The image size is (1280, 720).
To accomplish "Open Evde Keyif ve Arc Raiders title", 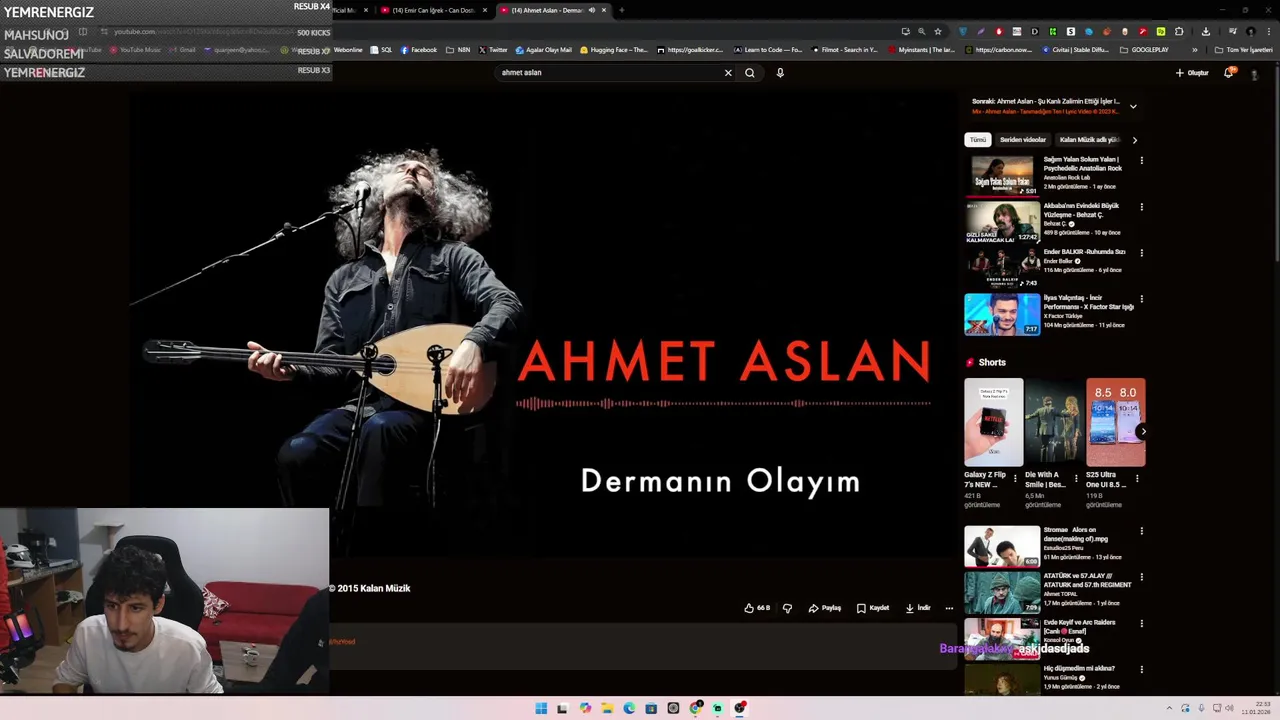I will [x=1079, y=627].
